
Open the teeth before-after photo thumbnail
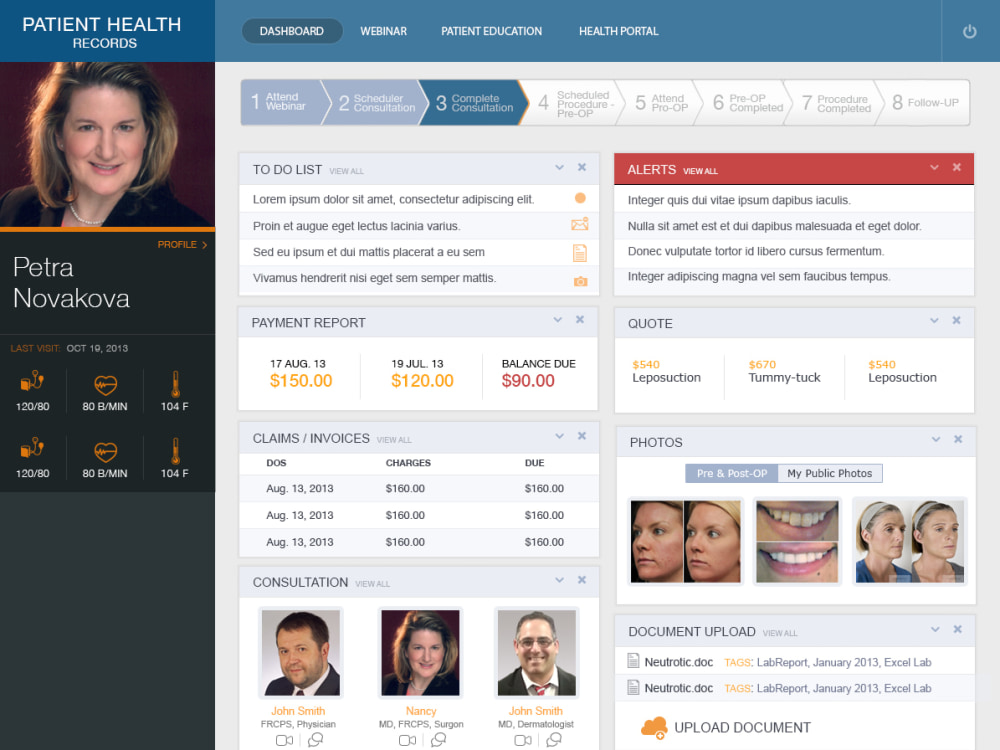797,541
